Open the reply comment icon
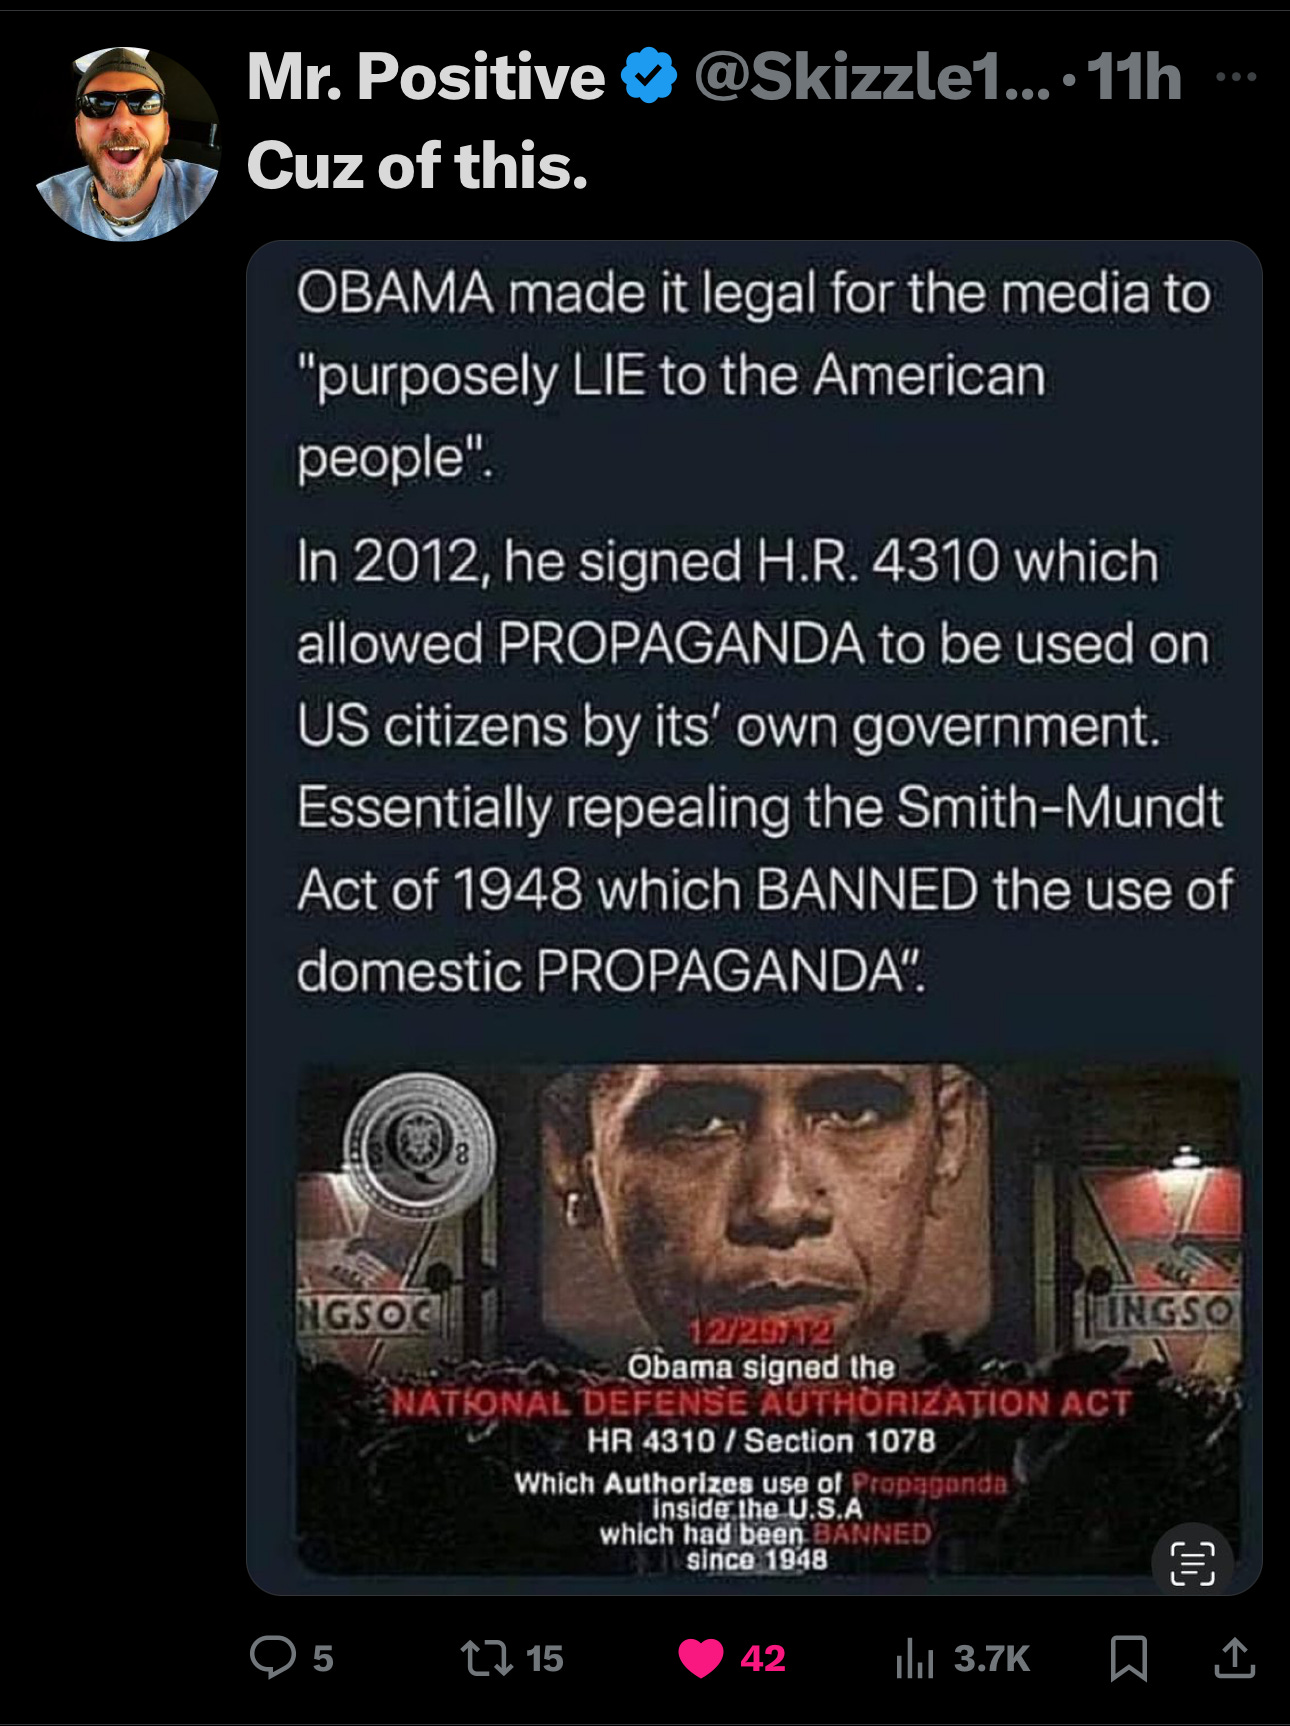Image resolution: width=1290 pixels, height=1726 pixels. coord(273,1657)
